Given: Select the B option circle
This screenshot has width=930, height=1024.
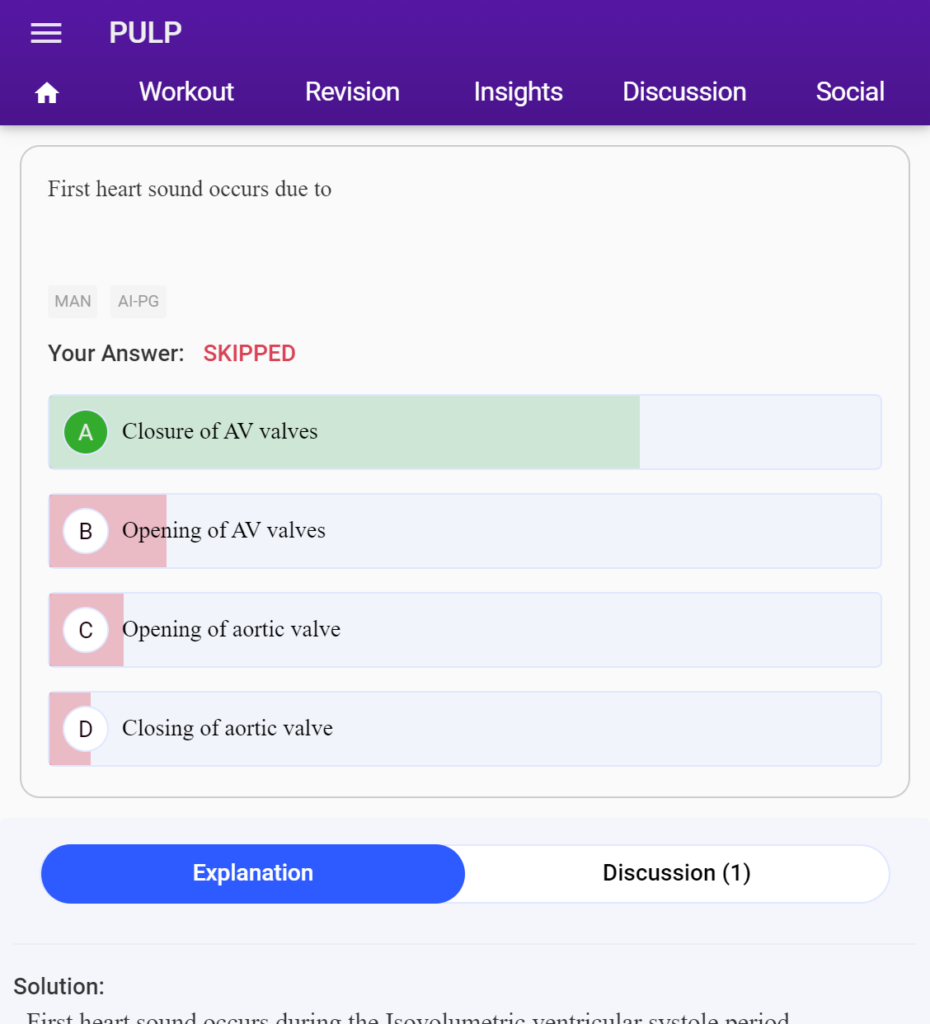Looking at the screenshot, I should [x=86, y=531].
